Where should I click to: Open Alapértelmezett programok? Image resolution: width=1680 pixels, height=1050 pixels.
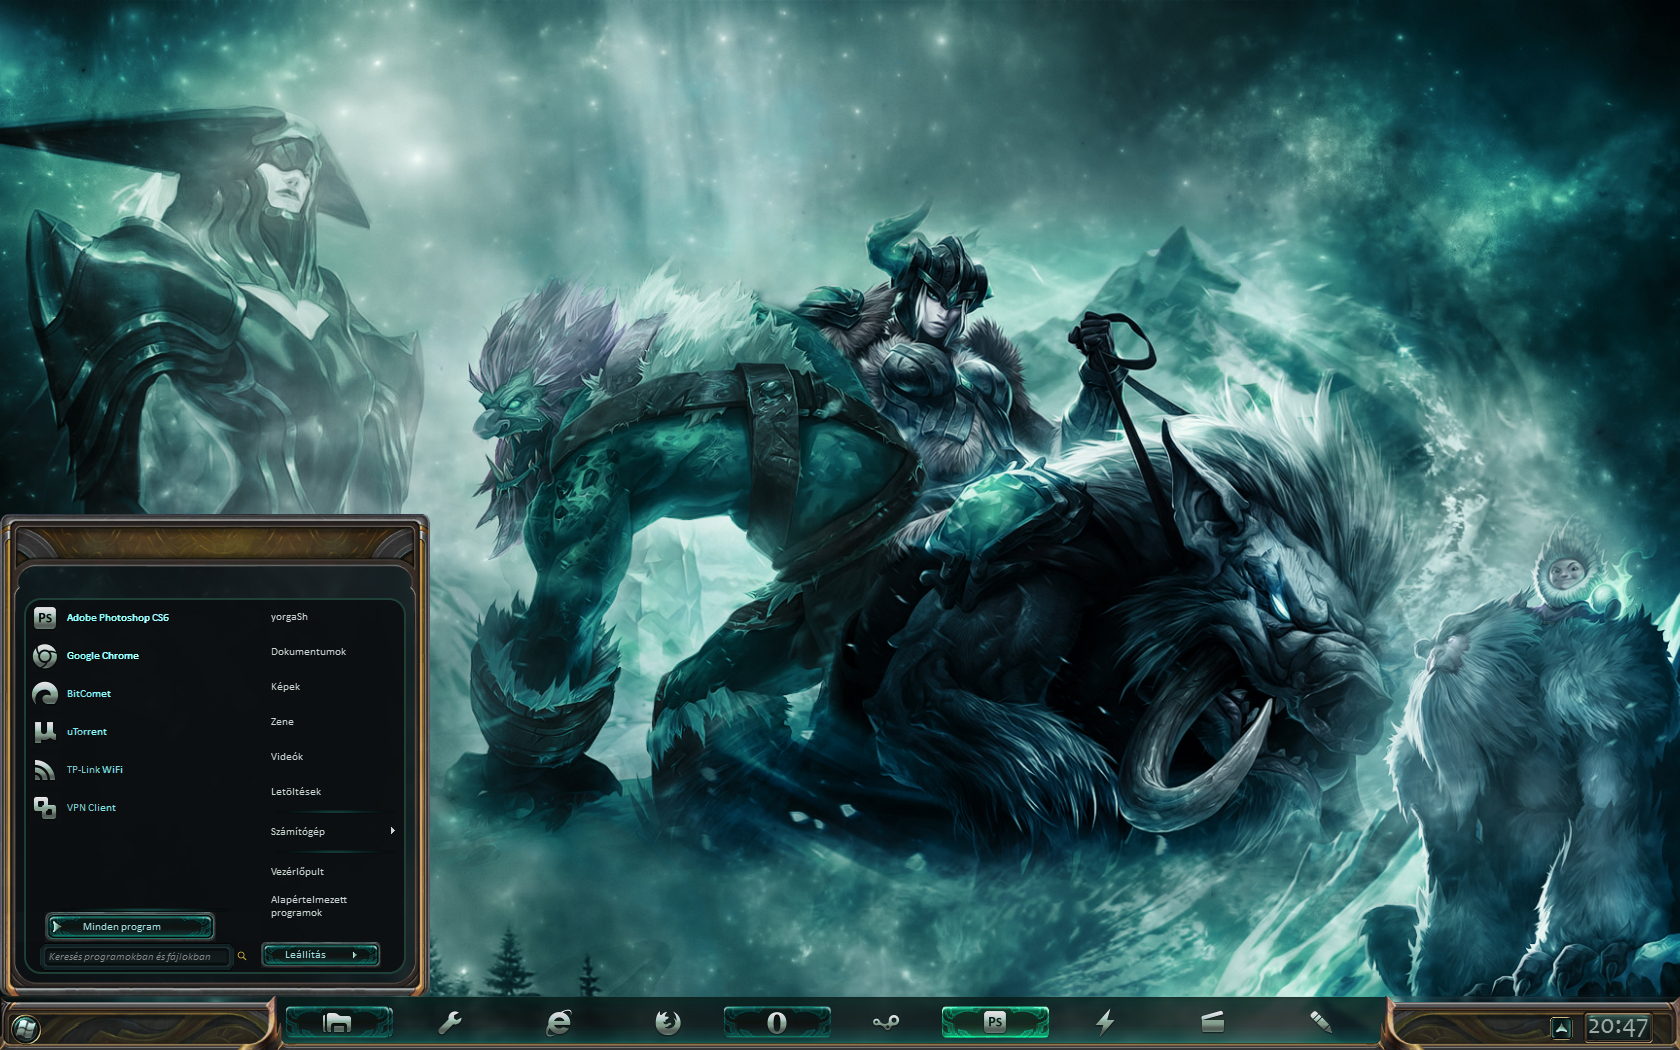(308, 906)
